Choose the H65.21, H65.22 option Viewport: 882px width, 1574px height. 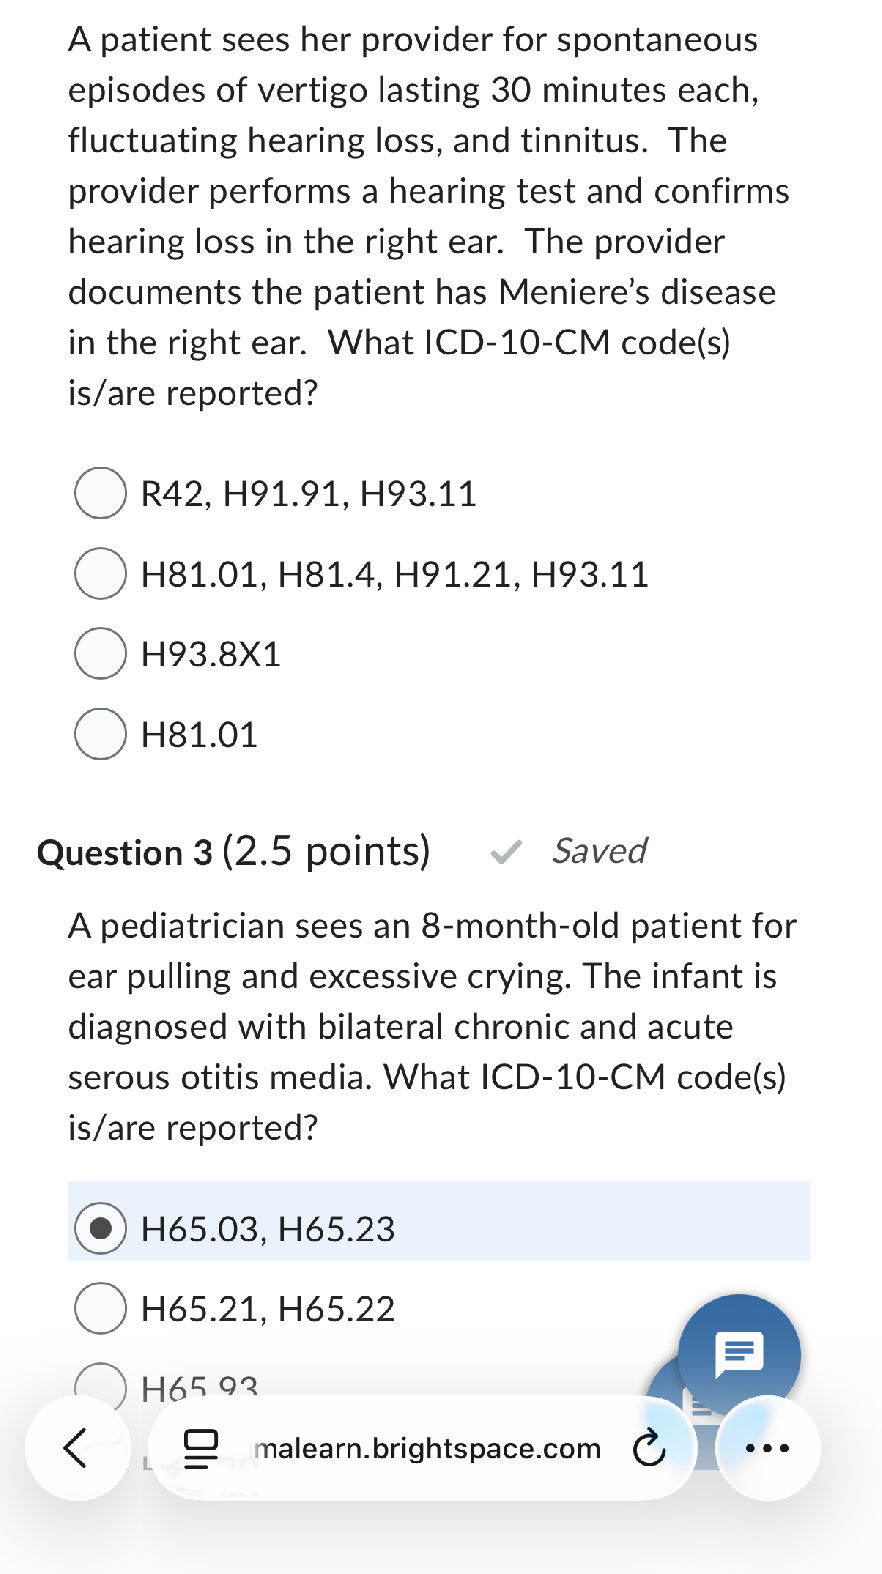(100, 1308)
